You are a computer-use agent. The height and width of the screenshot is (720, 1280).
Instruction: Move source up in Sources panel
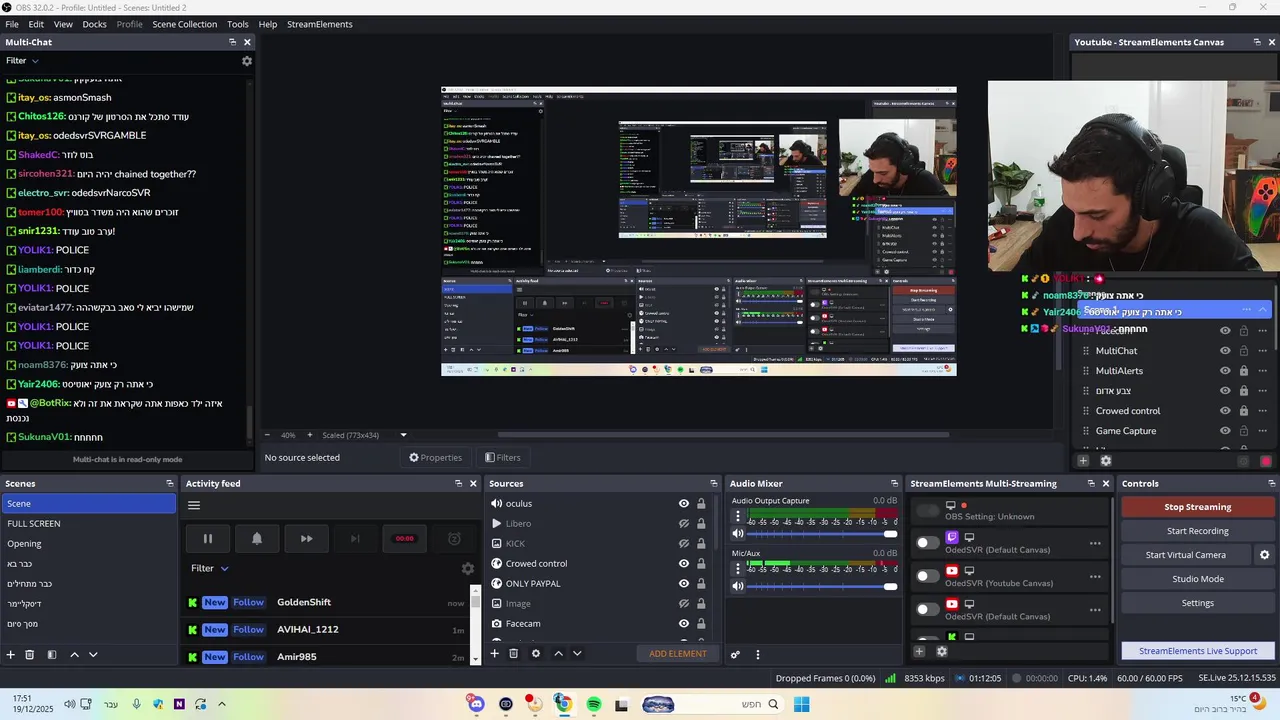pyautogui.click(x=558, y=654)
